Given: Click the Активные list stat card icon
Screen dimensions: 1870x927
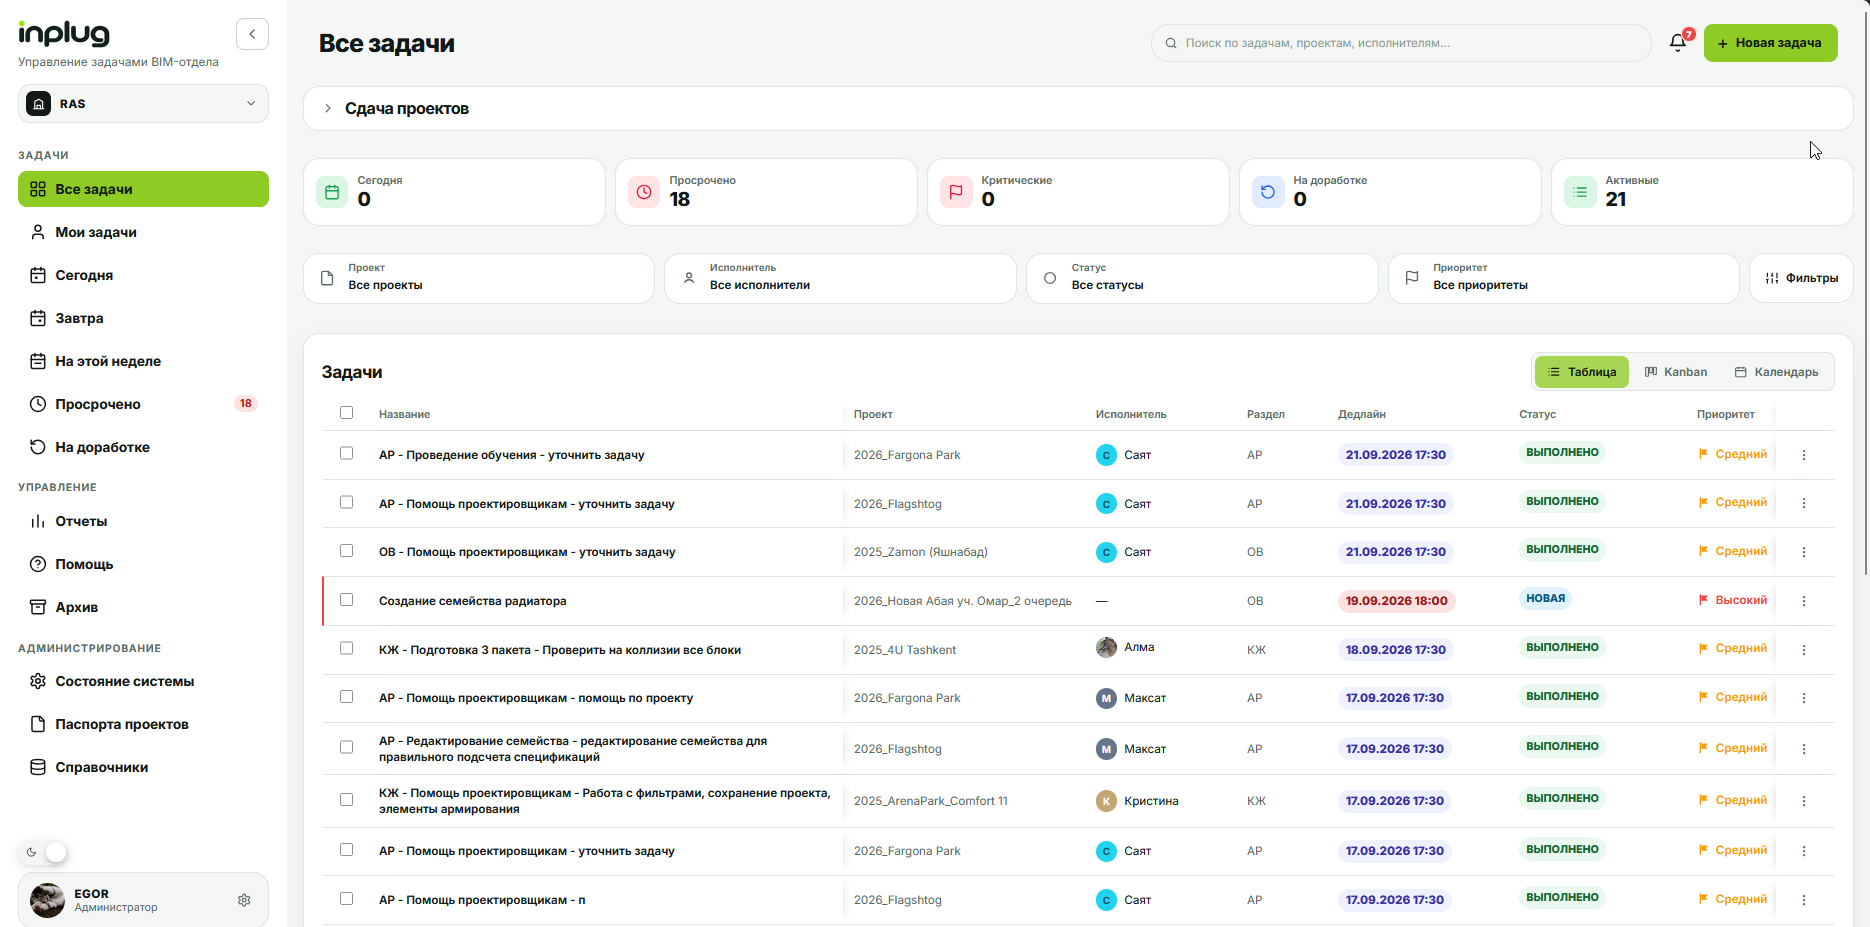Looking at the screenshot, I should coord(1580,191).
